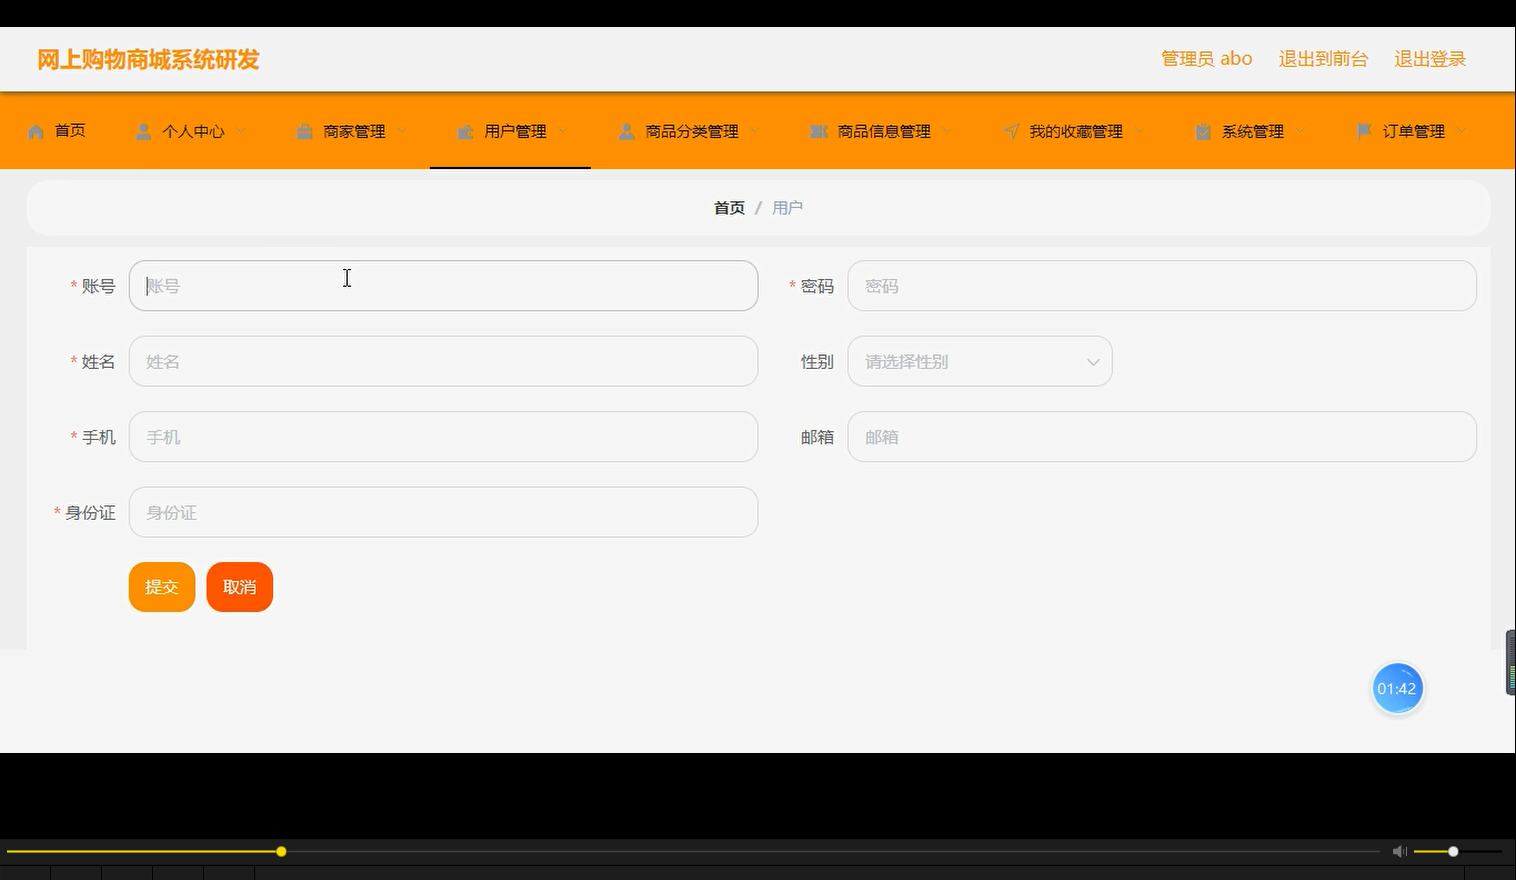Expand the 商品分类管理 menu chevron
1516x880 pixels.
[755, 131]
